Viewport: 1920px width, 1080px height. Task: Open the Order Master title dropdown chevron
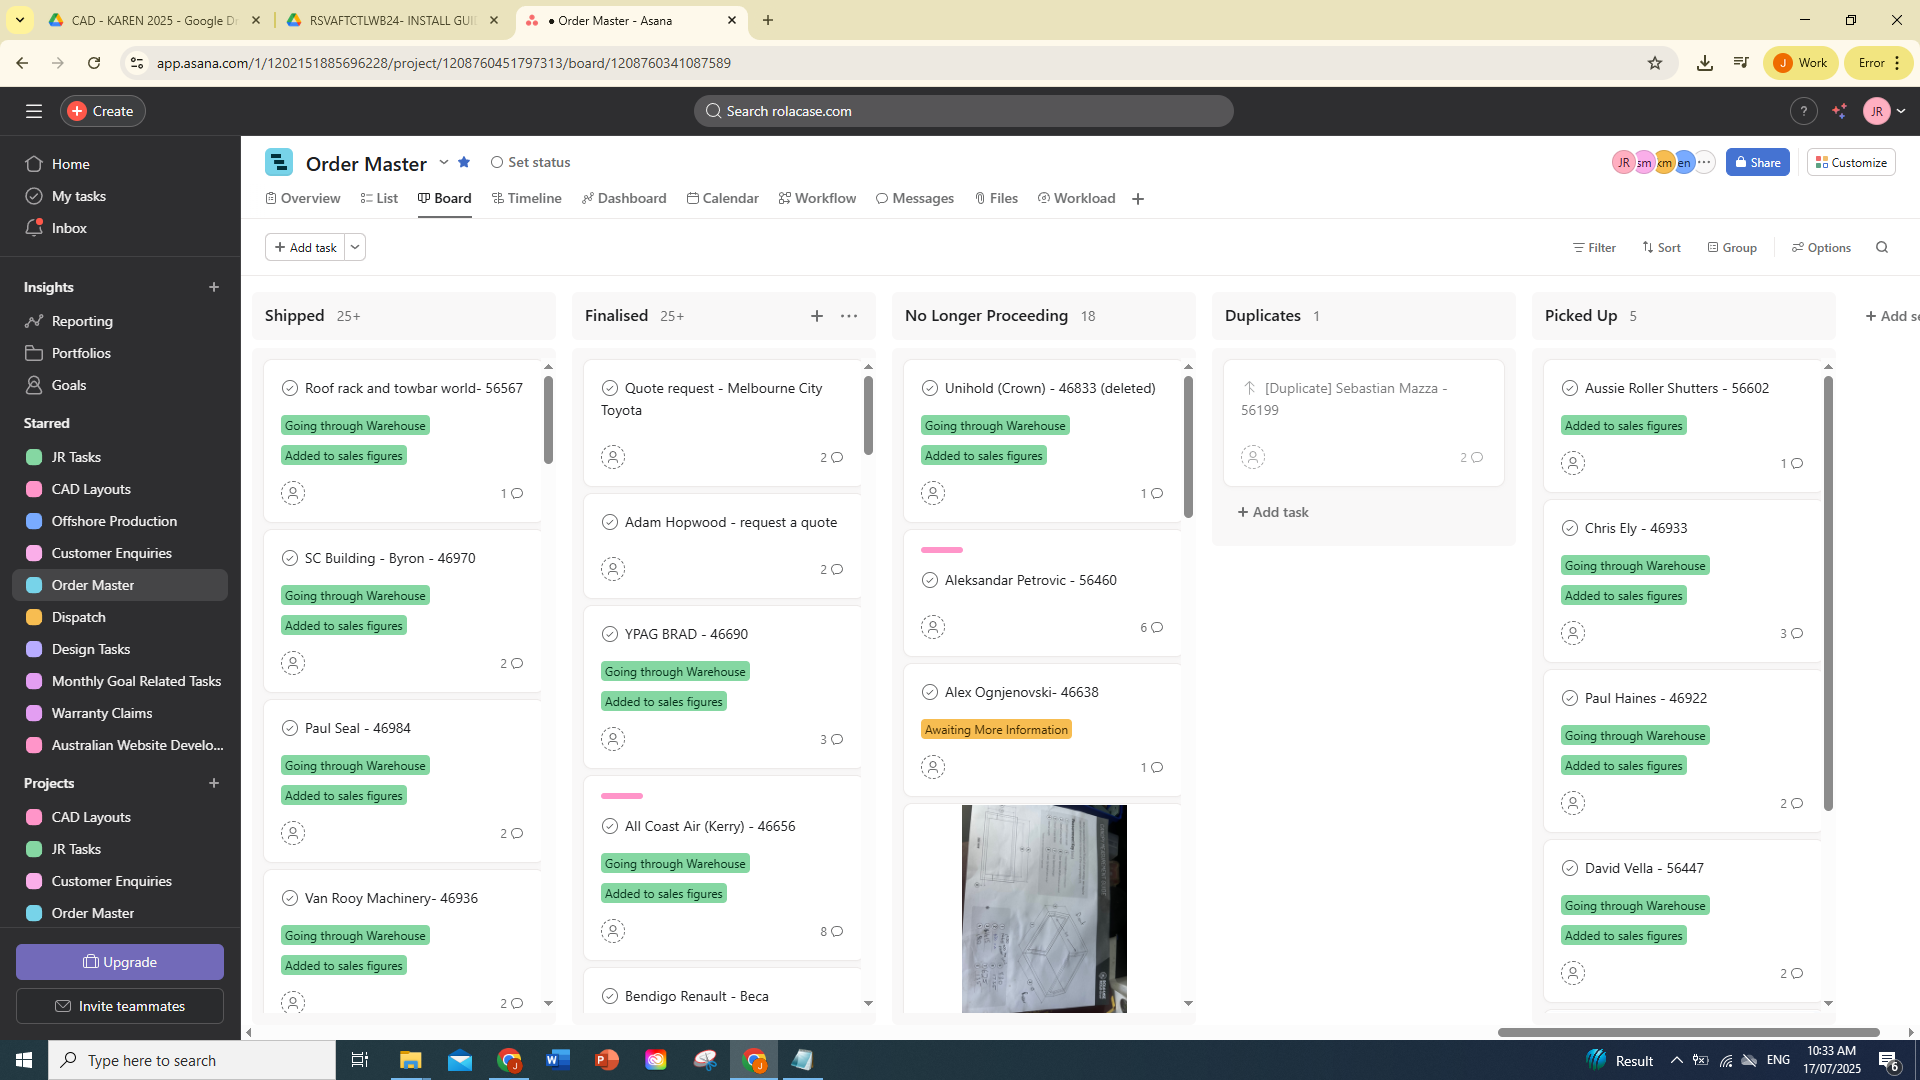444,162
